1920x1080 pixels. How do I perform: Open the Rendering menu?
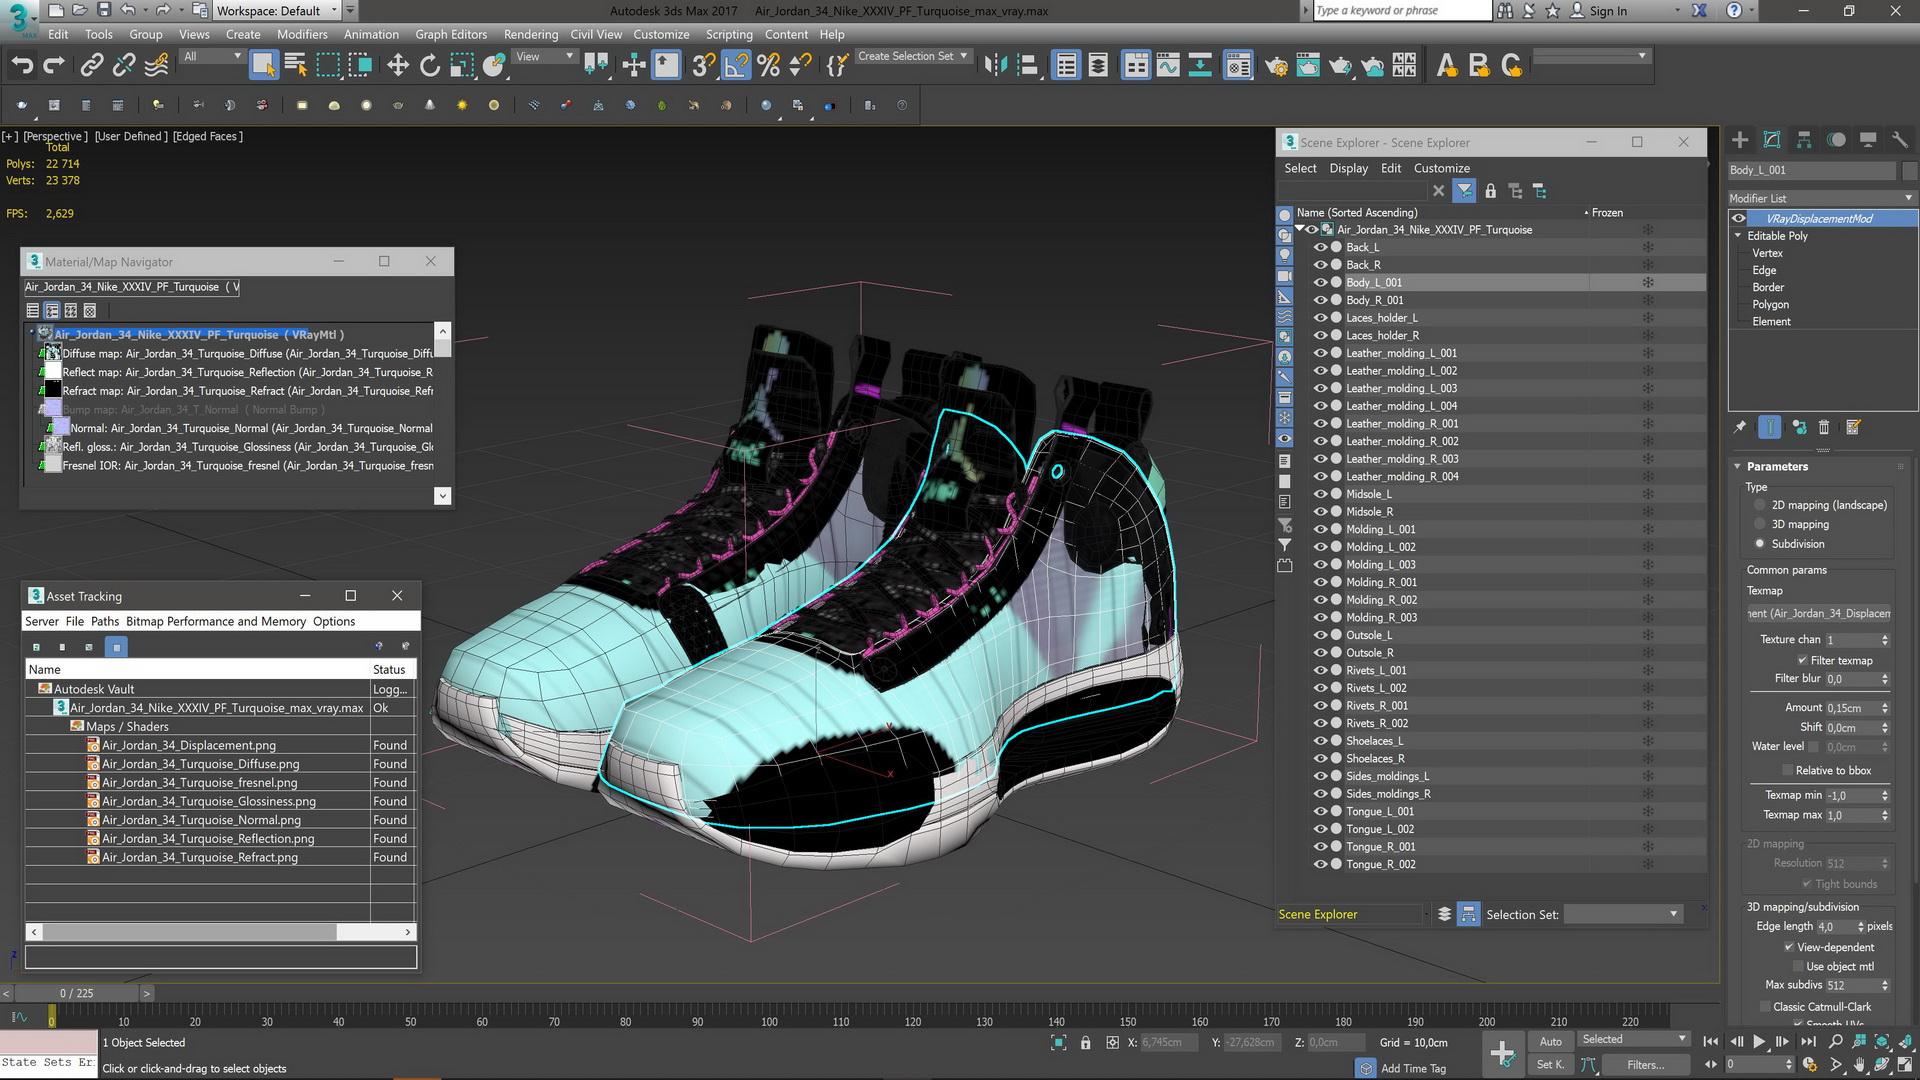(530, 34)
